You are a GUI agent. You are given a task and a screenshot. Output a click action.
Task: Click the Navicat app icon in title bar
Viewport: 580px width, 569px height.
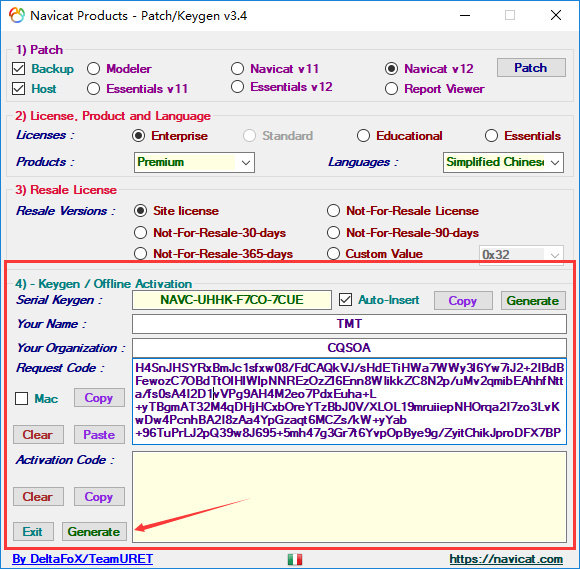click(x=17, y=16)
